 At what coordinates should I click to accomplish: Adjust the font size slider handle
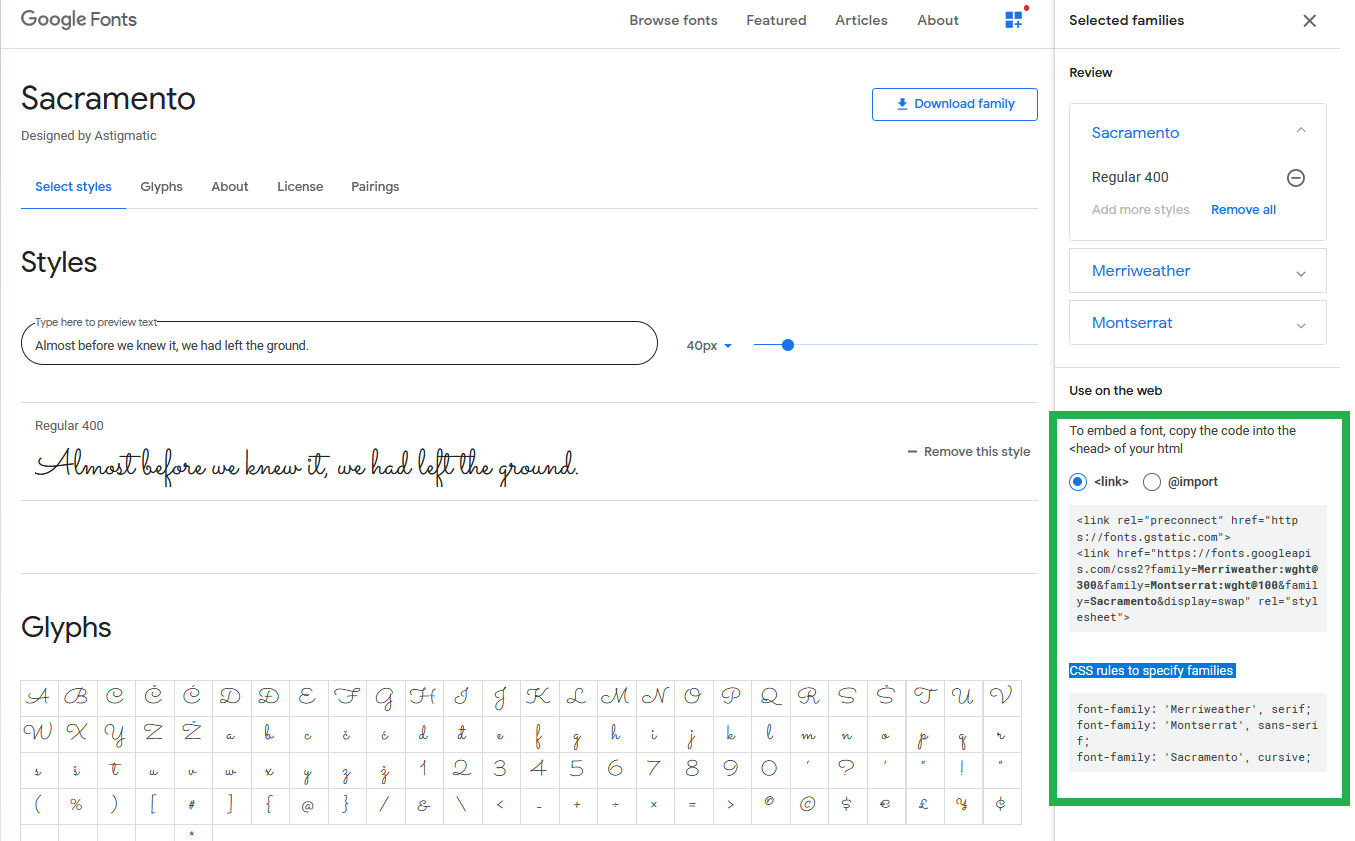point(787,345)
